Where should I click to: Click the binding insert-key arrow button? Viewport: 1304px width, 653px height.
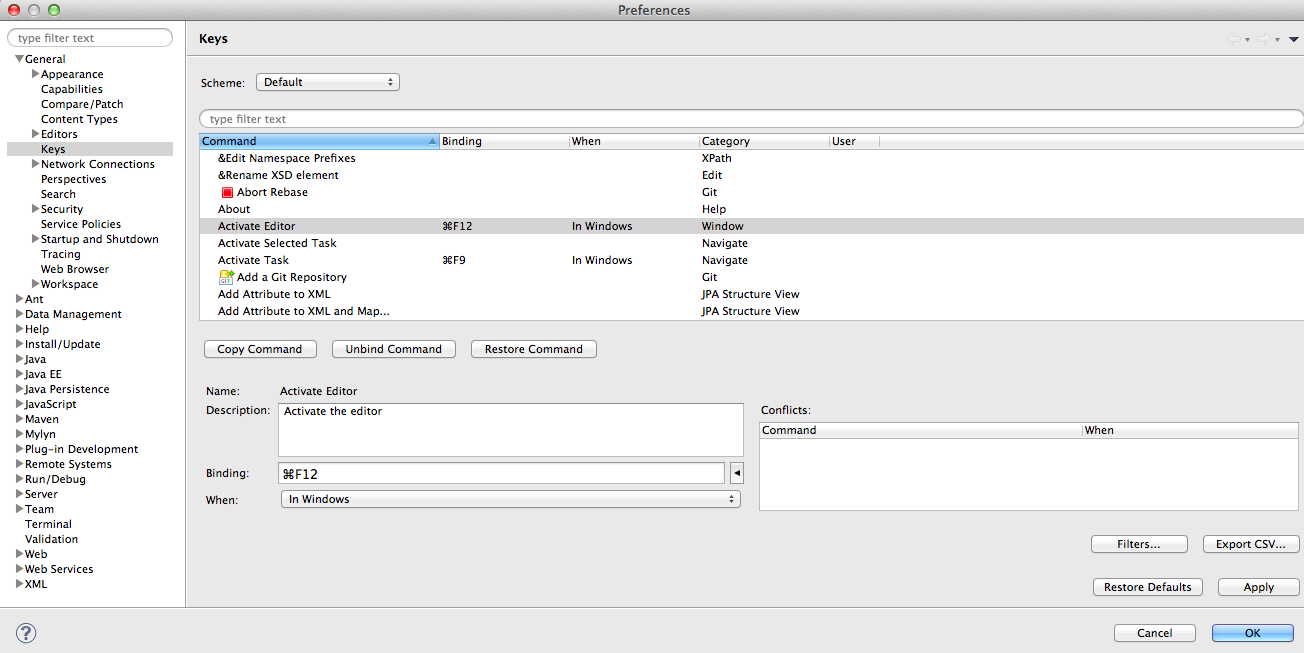(736, 473)
